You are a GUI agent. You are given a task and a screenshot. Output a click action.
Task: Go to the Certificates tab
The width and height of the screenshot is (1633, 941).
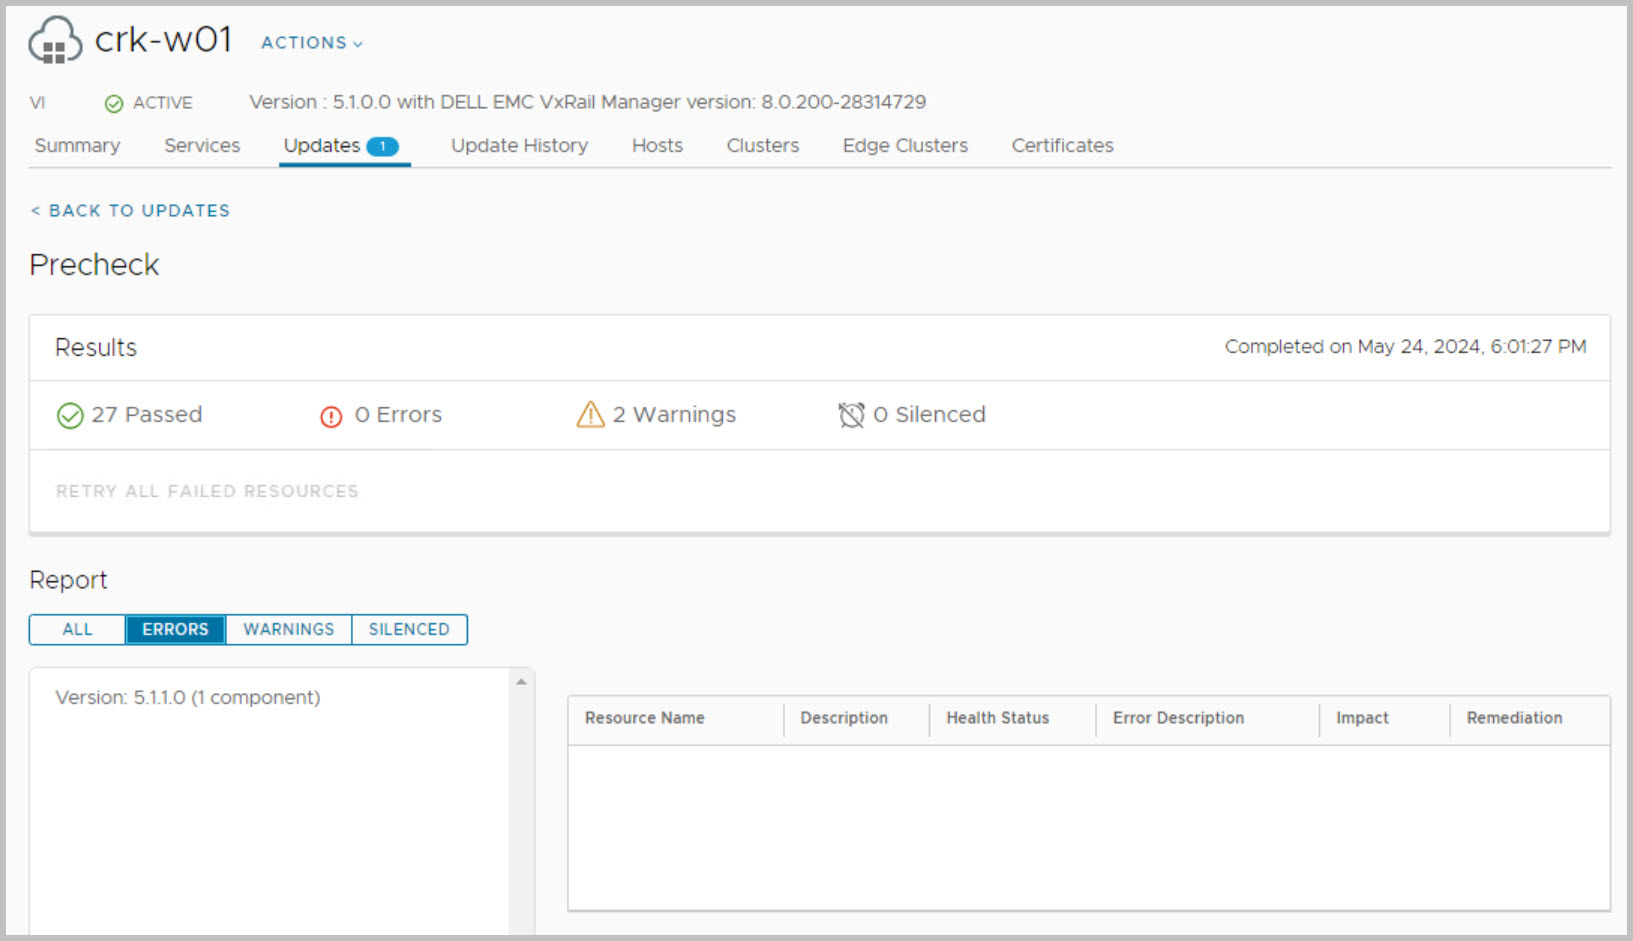(1062, 146)
